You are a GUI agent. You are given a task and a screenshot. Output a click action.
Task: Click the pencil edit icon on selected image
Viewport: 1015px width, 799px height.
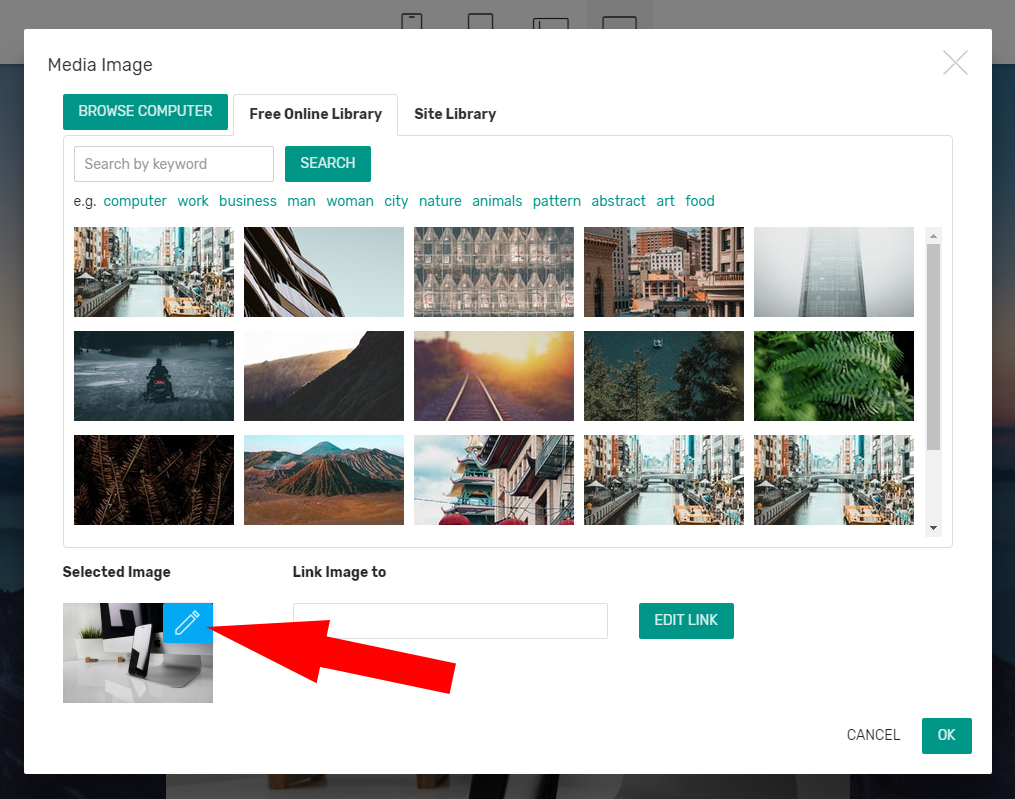click(x=187, y=623)
